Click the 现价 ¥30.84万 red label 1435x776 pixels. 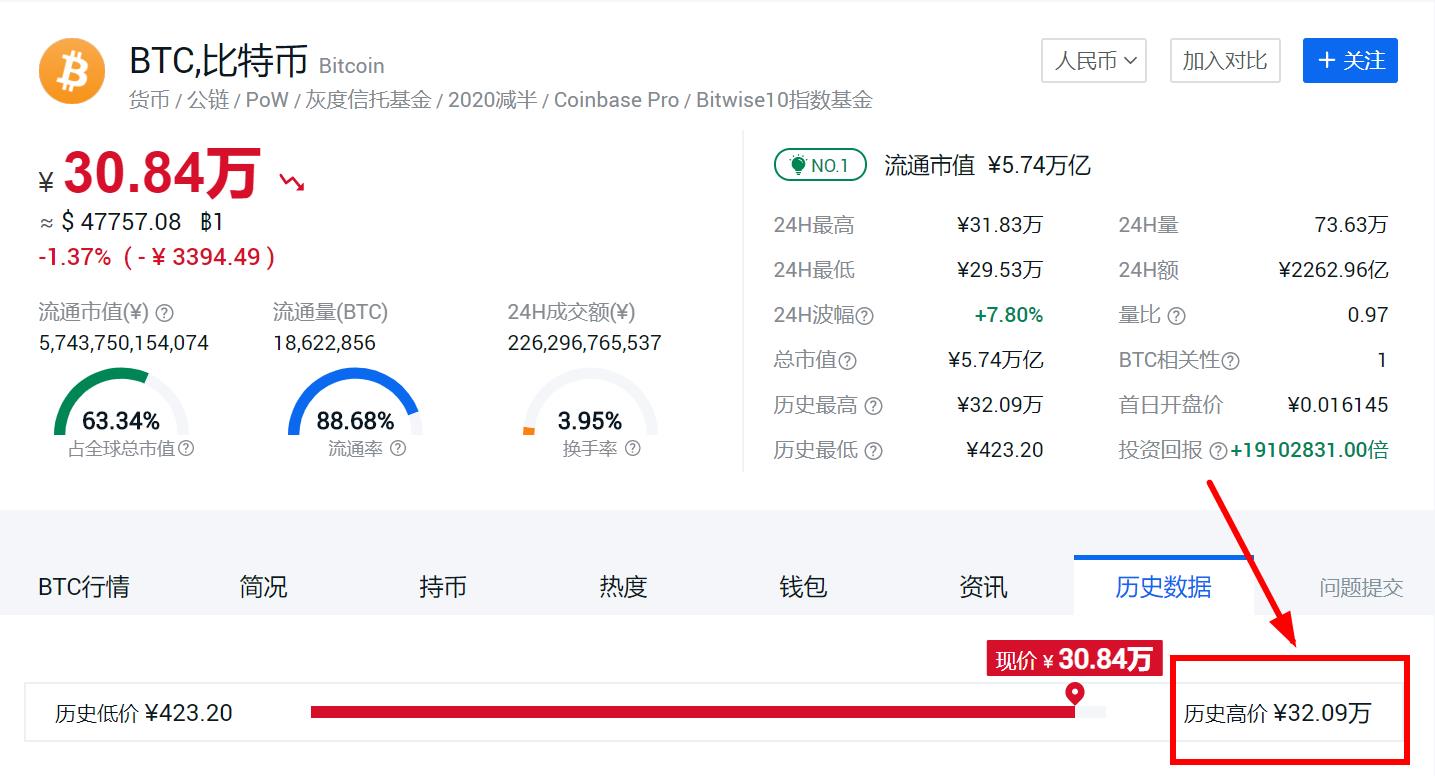click(1074, 659)
